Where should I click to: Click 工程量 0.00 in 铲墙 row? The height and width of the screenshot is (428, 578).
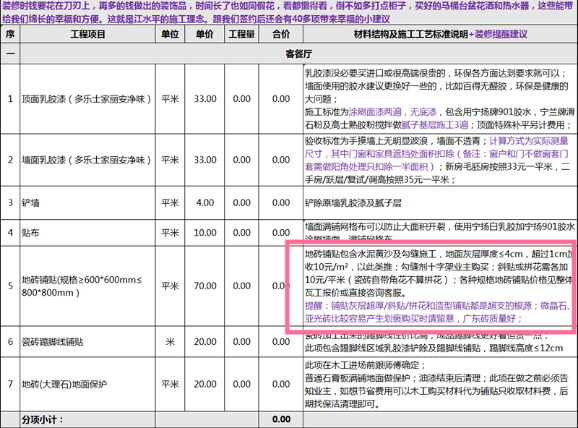(241, 203)
